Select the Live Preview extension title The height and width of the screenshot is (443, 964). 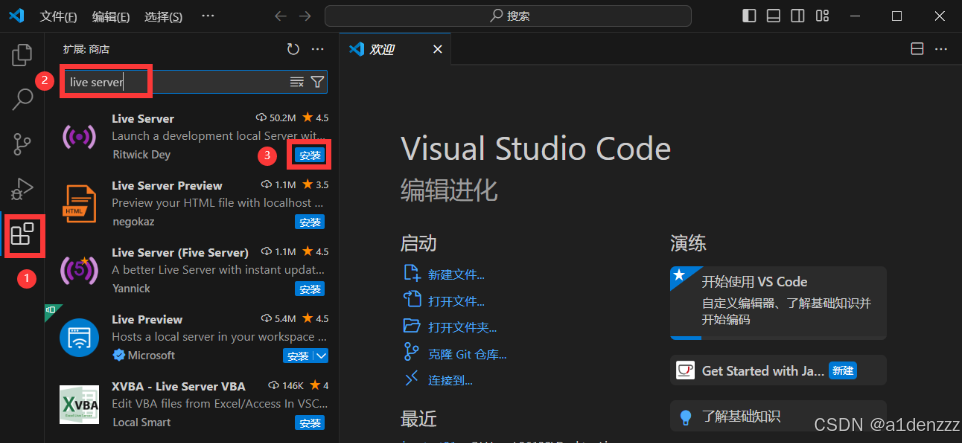coord(147,320)
